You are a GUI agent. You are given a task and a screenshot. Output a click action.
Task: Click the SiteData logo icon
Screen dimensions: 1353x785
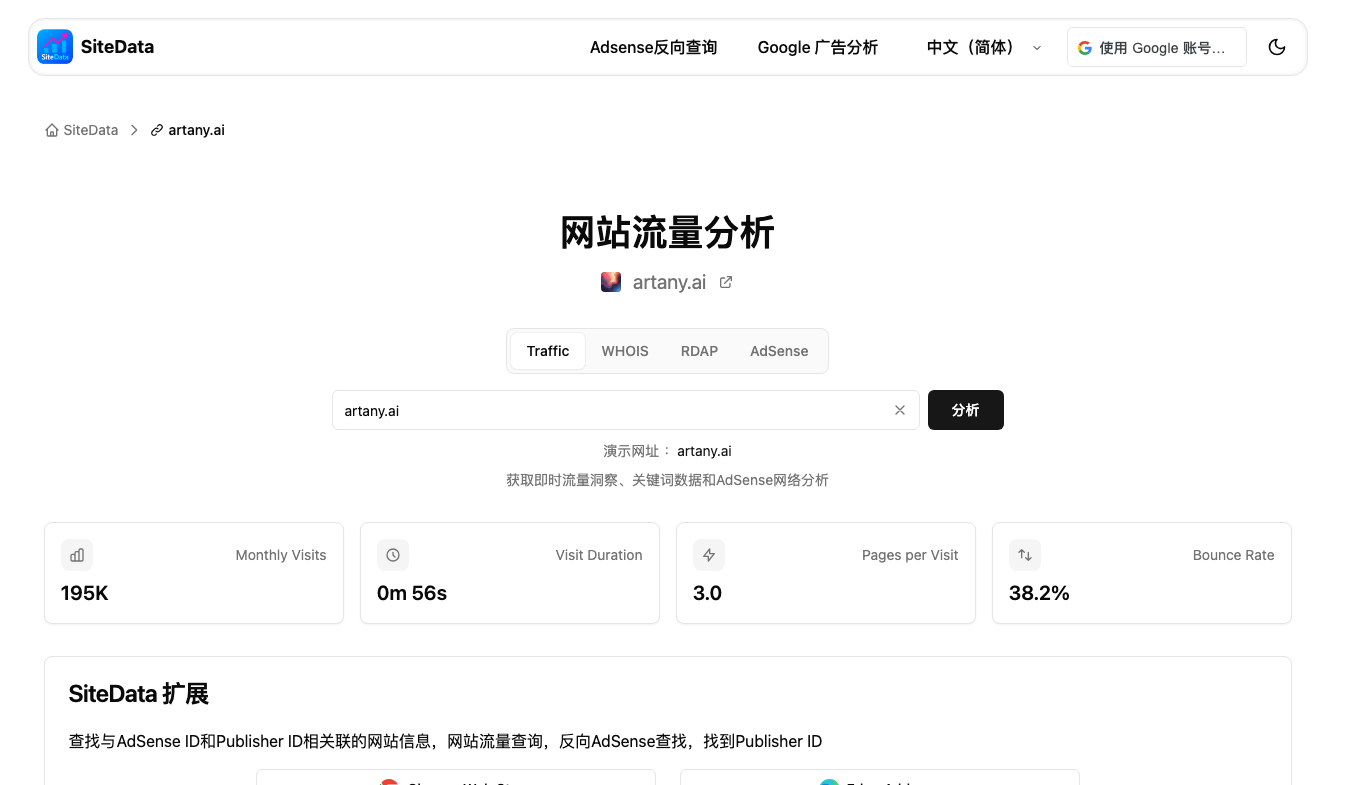(x=55, y=47)
